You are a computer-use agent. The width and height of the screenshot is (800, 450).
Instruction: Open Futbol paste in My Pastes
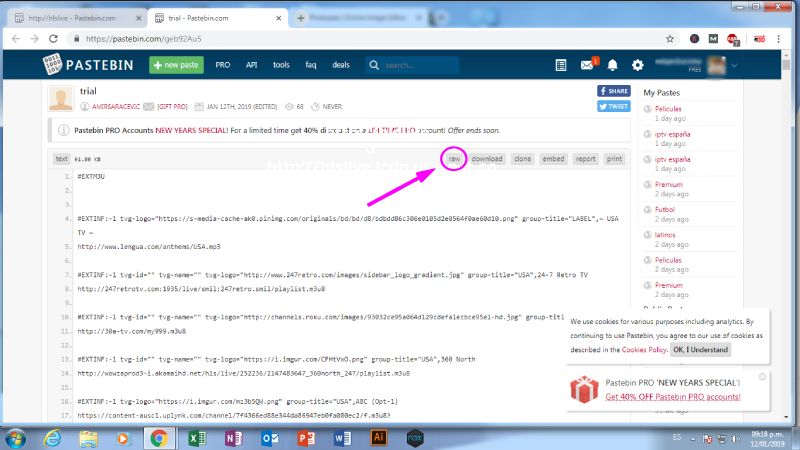pos(664,209)
